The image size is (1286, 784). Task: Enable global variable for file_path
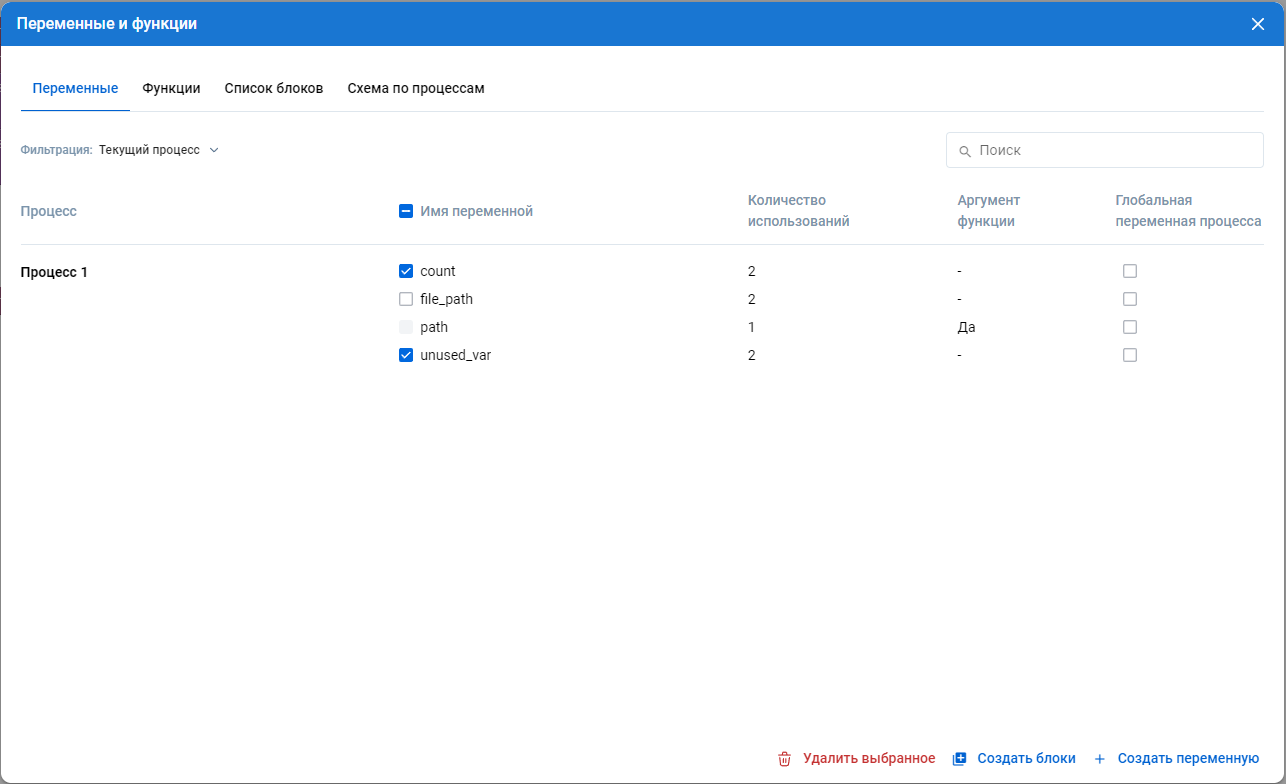pyautogui.click(x=1130, y=299)
